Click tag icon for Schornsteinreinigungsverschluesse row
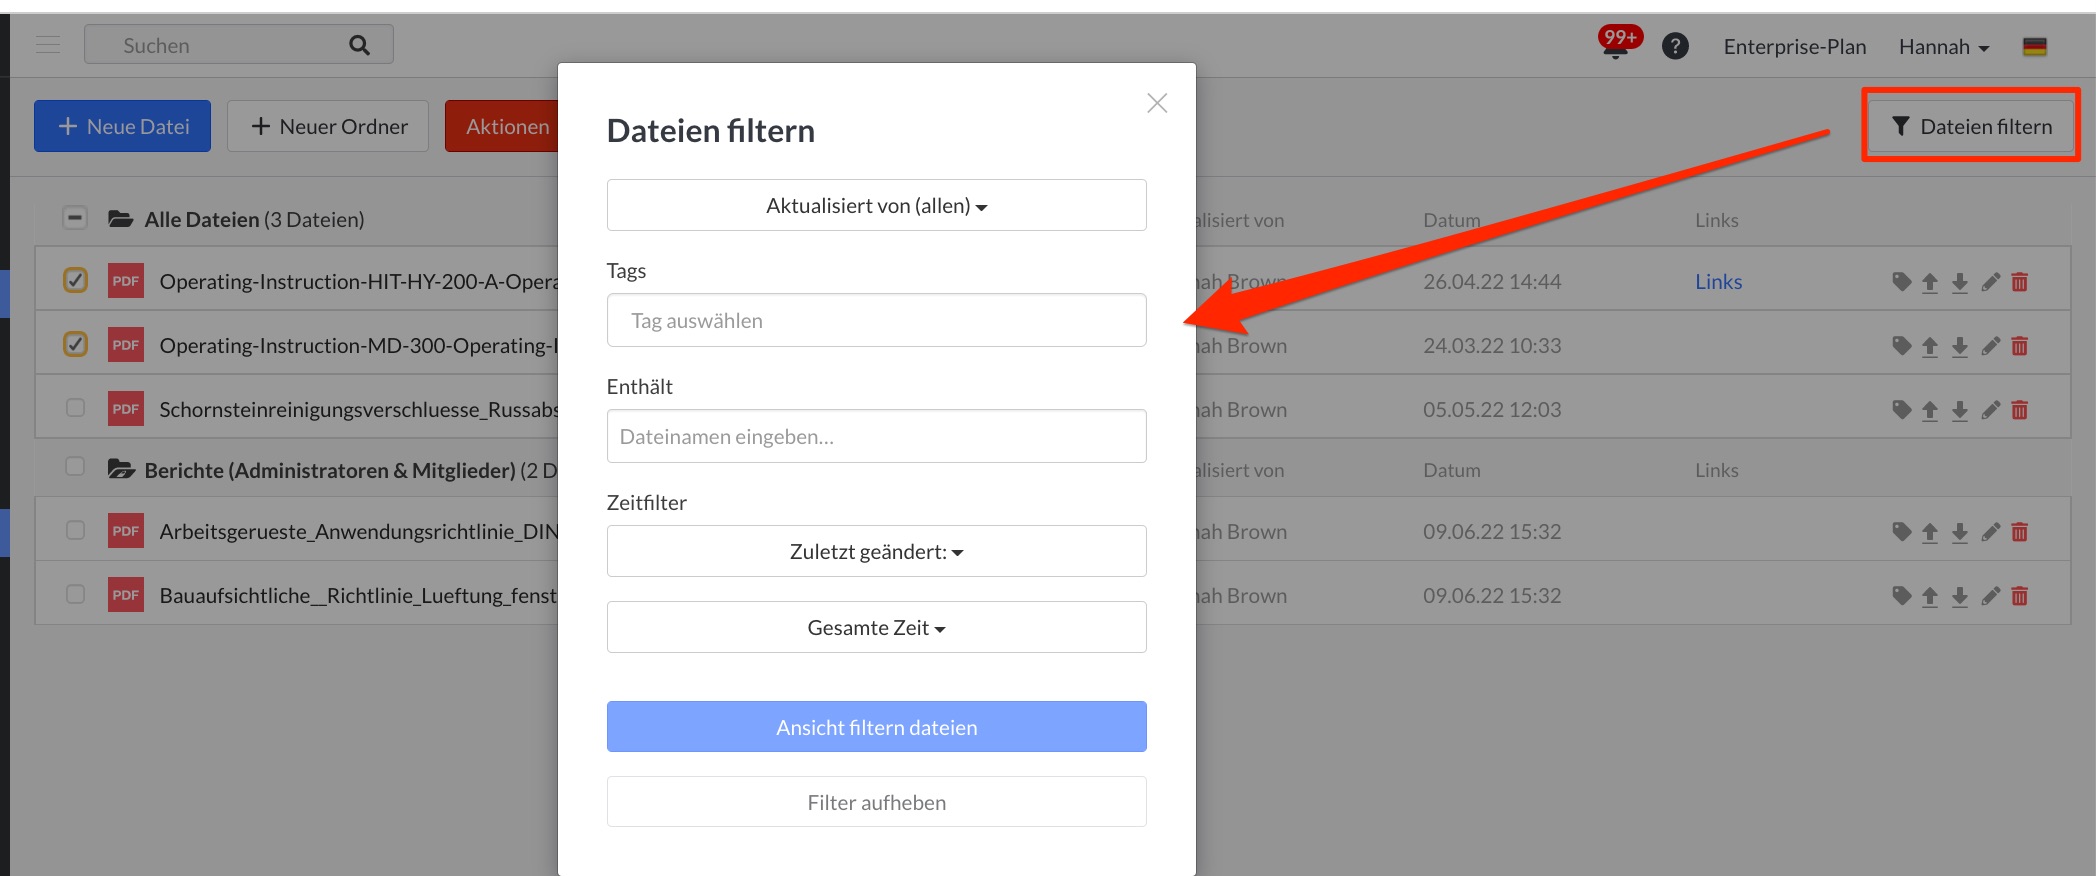Viewport: 2096px width, 876px height. (1901, 410)
